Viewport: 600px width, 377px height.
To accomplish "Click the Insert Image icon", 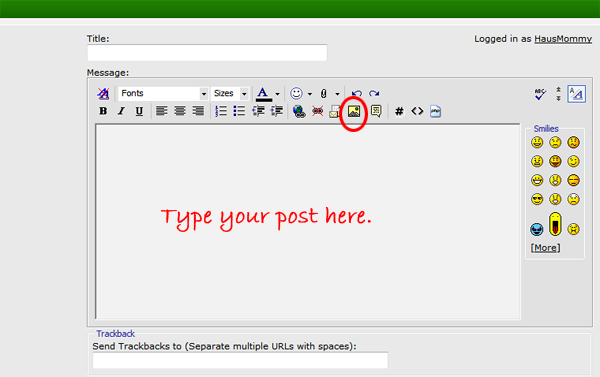I will 354,111.
